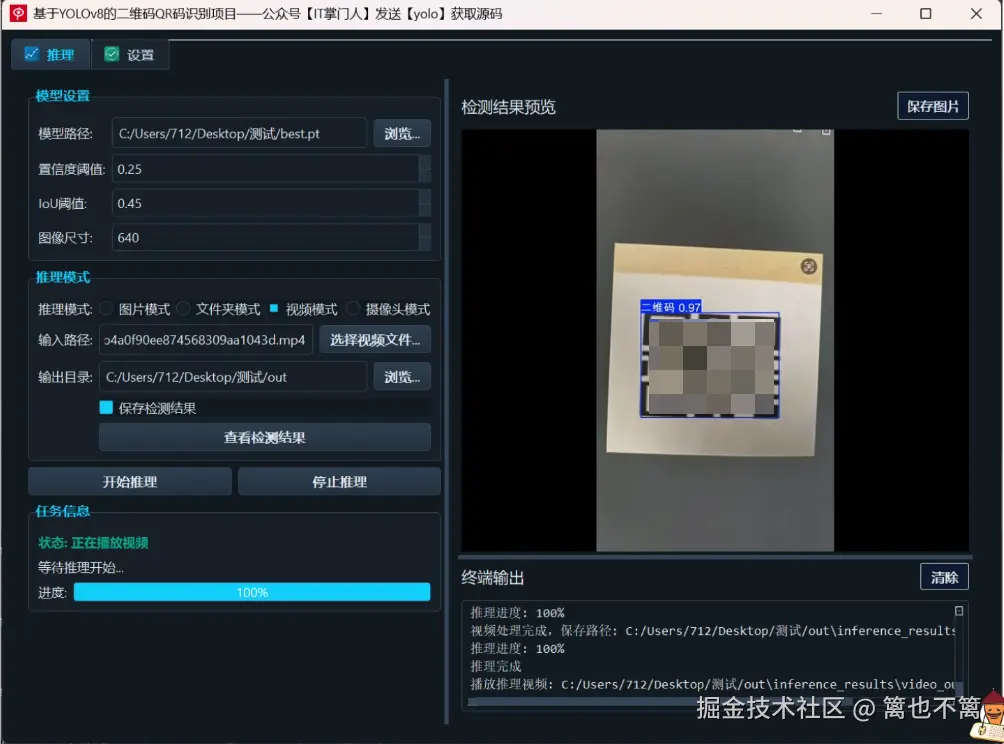Click the app logo icon in title bar
Image resolution: width=1004 pixels, height=744 pixels.
coord(18,13)
